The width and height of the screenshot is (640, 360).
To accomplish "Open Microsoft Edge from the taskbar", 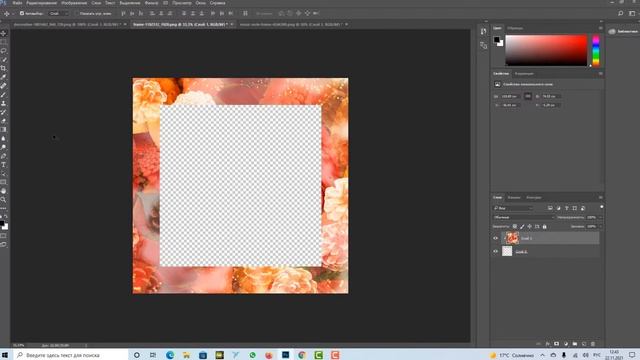I will point(170,355).
